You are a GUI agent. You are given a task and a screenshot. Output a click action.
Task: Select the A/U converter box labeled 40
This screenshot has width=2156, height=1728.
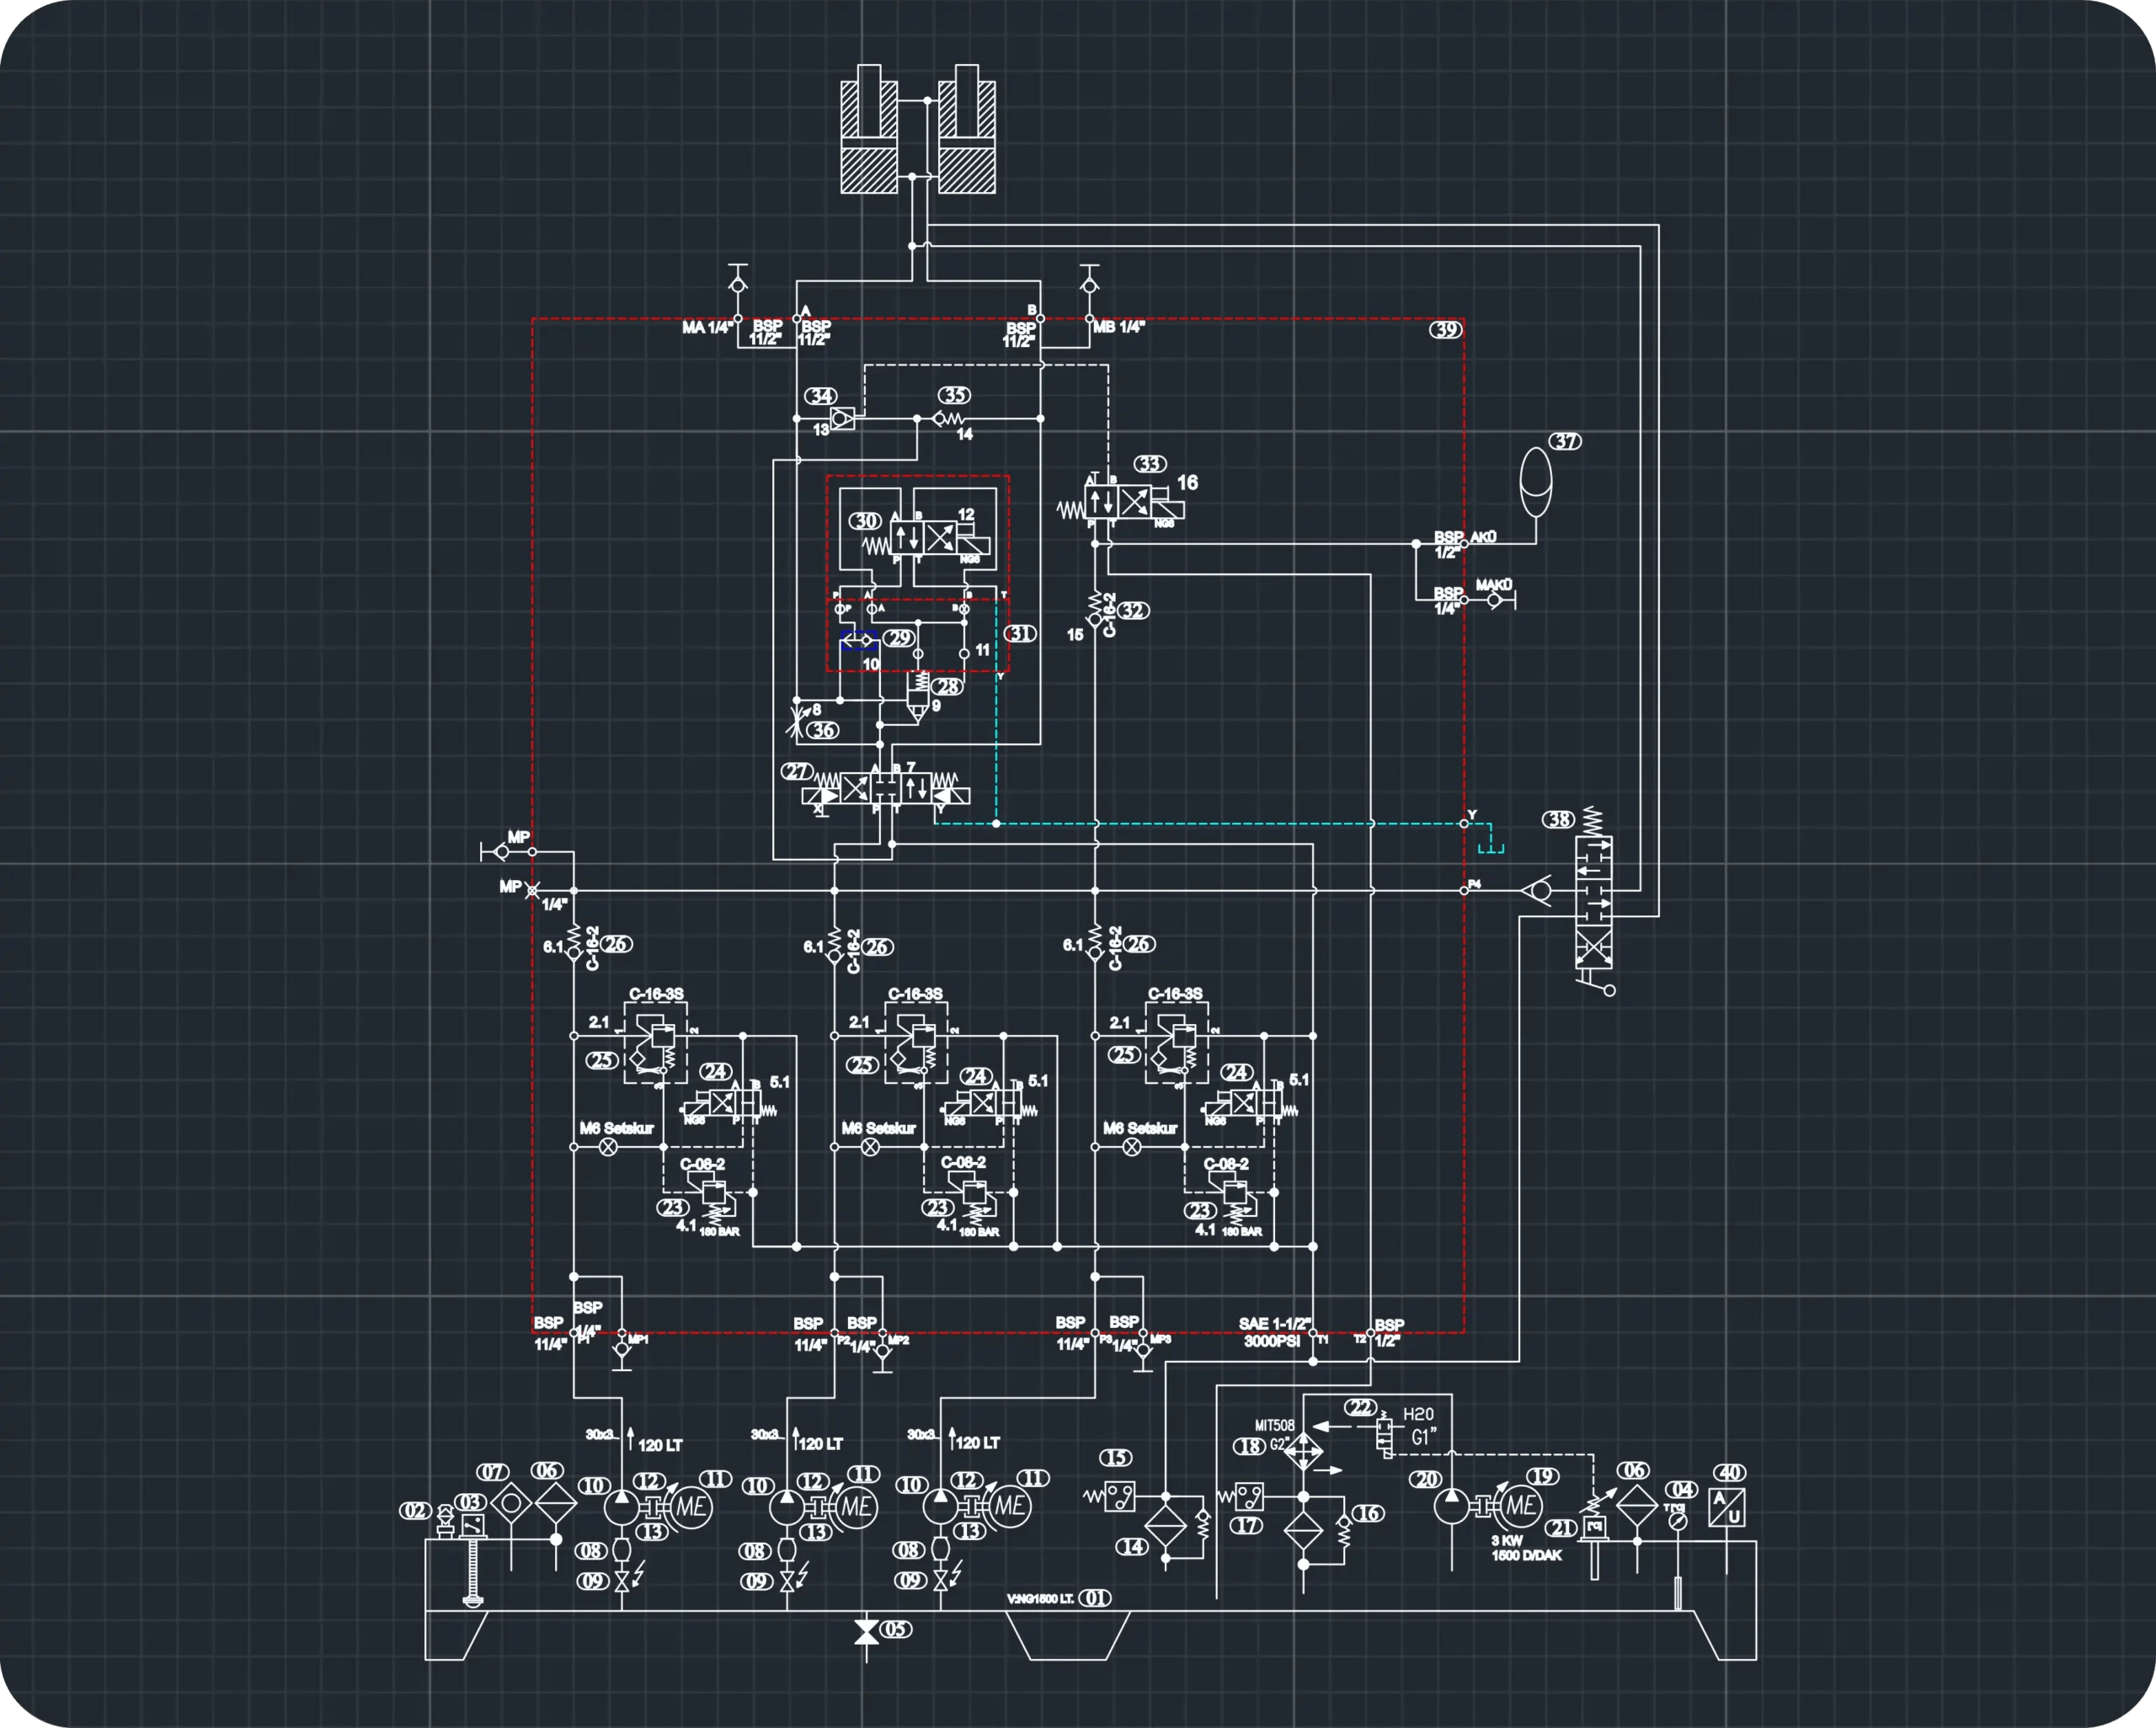click(x=1728, y=1507)
